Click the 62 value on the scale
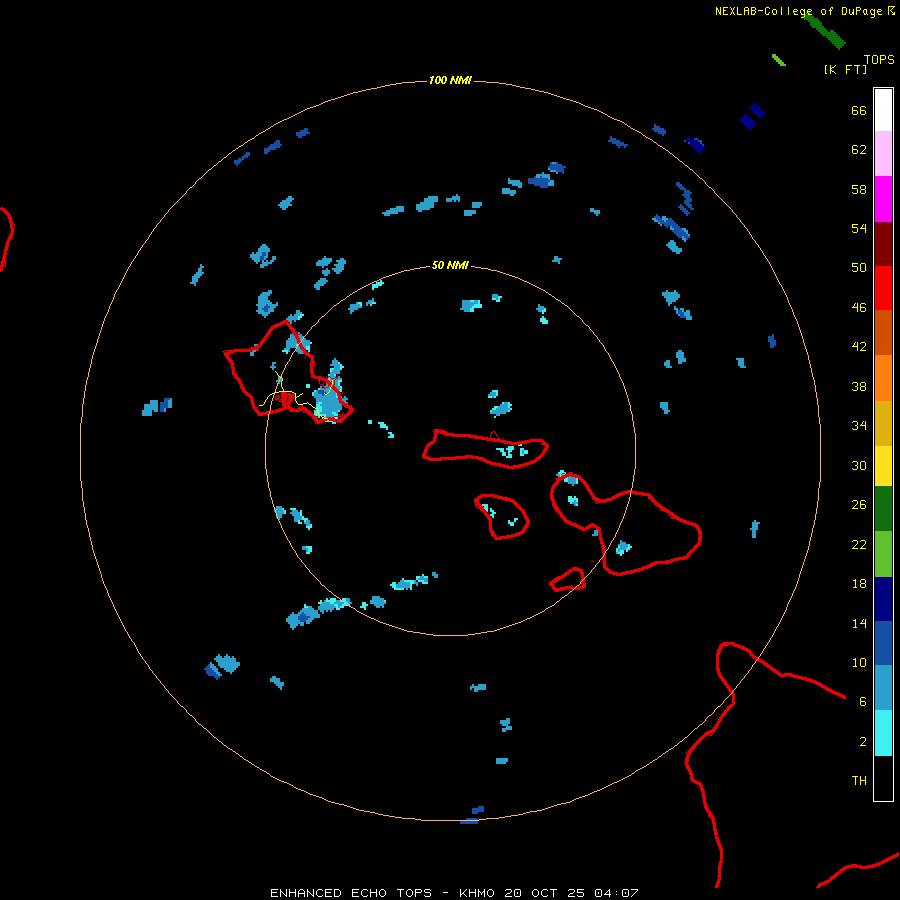 click(x=859, y=149)
